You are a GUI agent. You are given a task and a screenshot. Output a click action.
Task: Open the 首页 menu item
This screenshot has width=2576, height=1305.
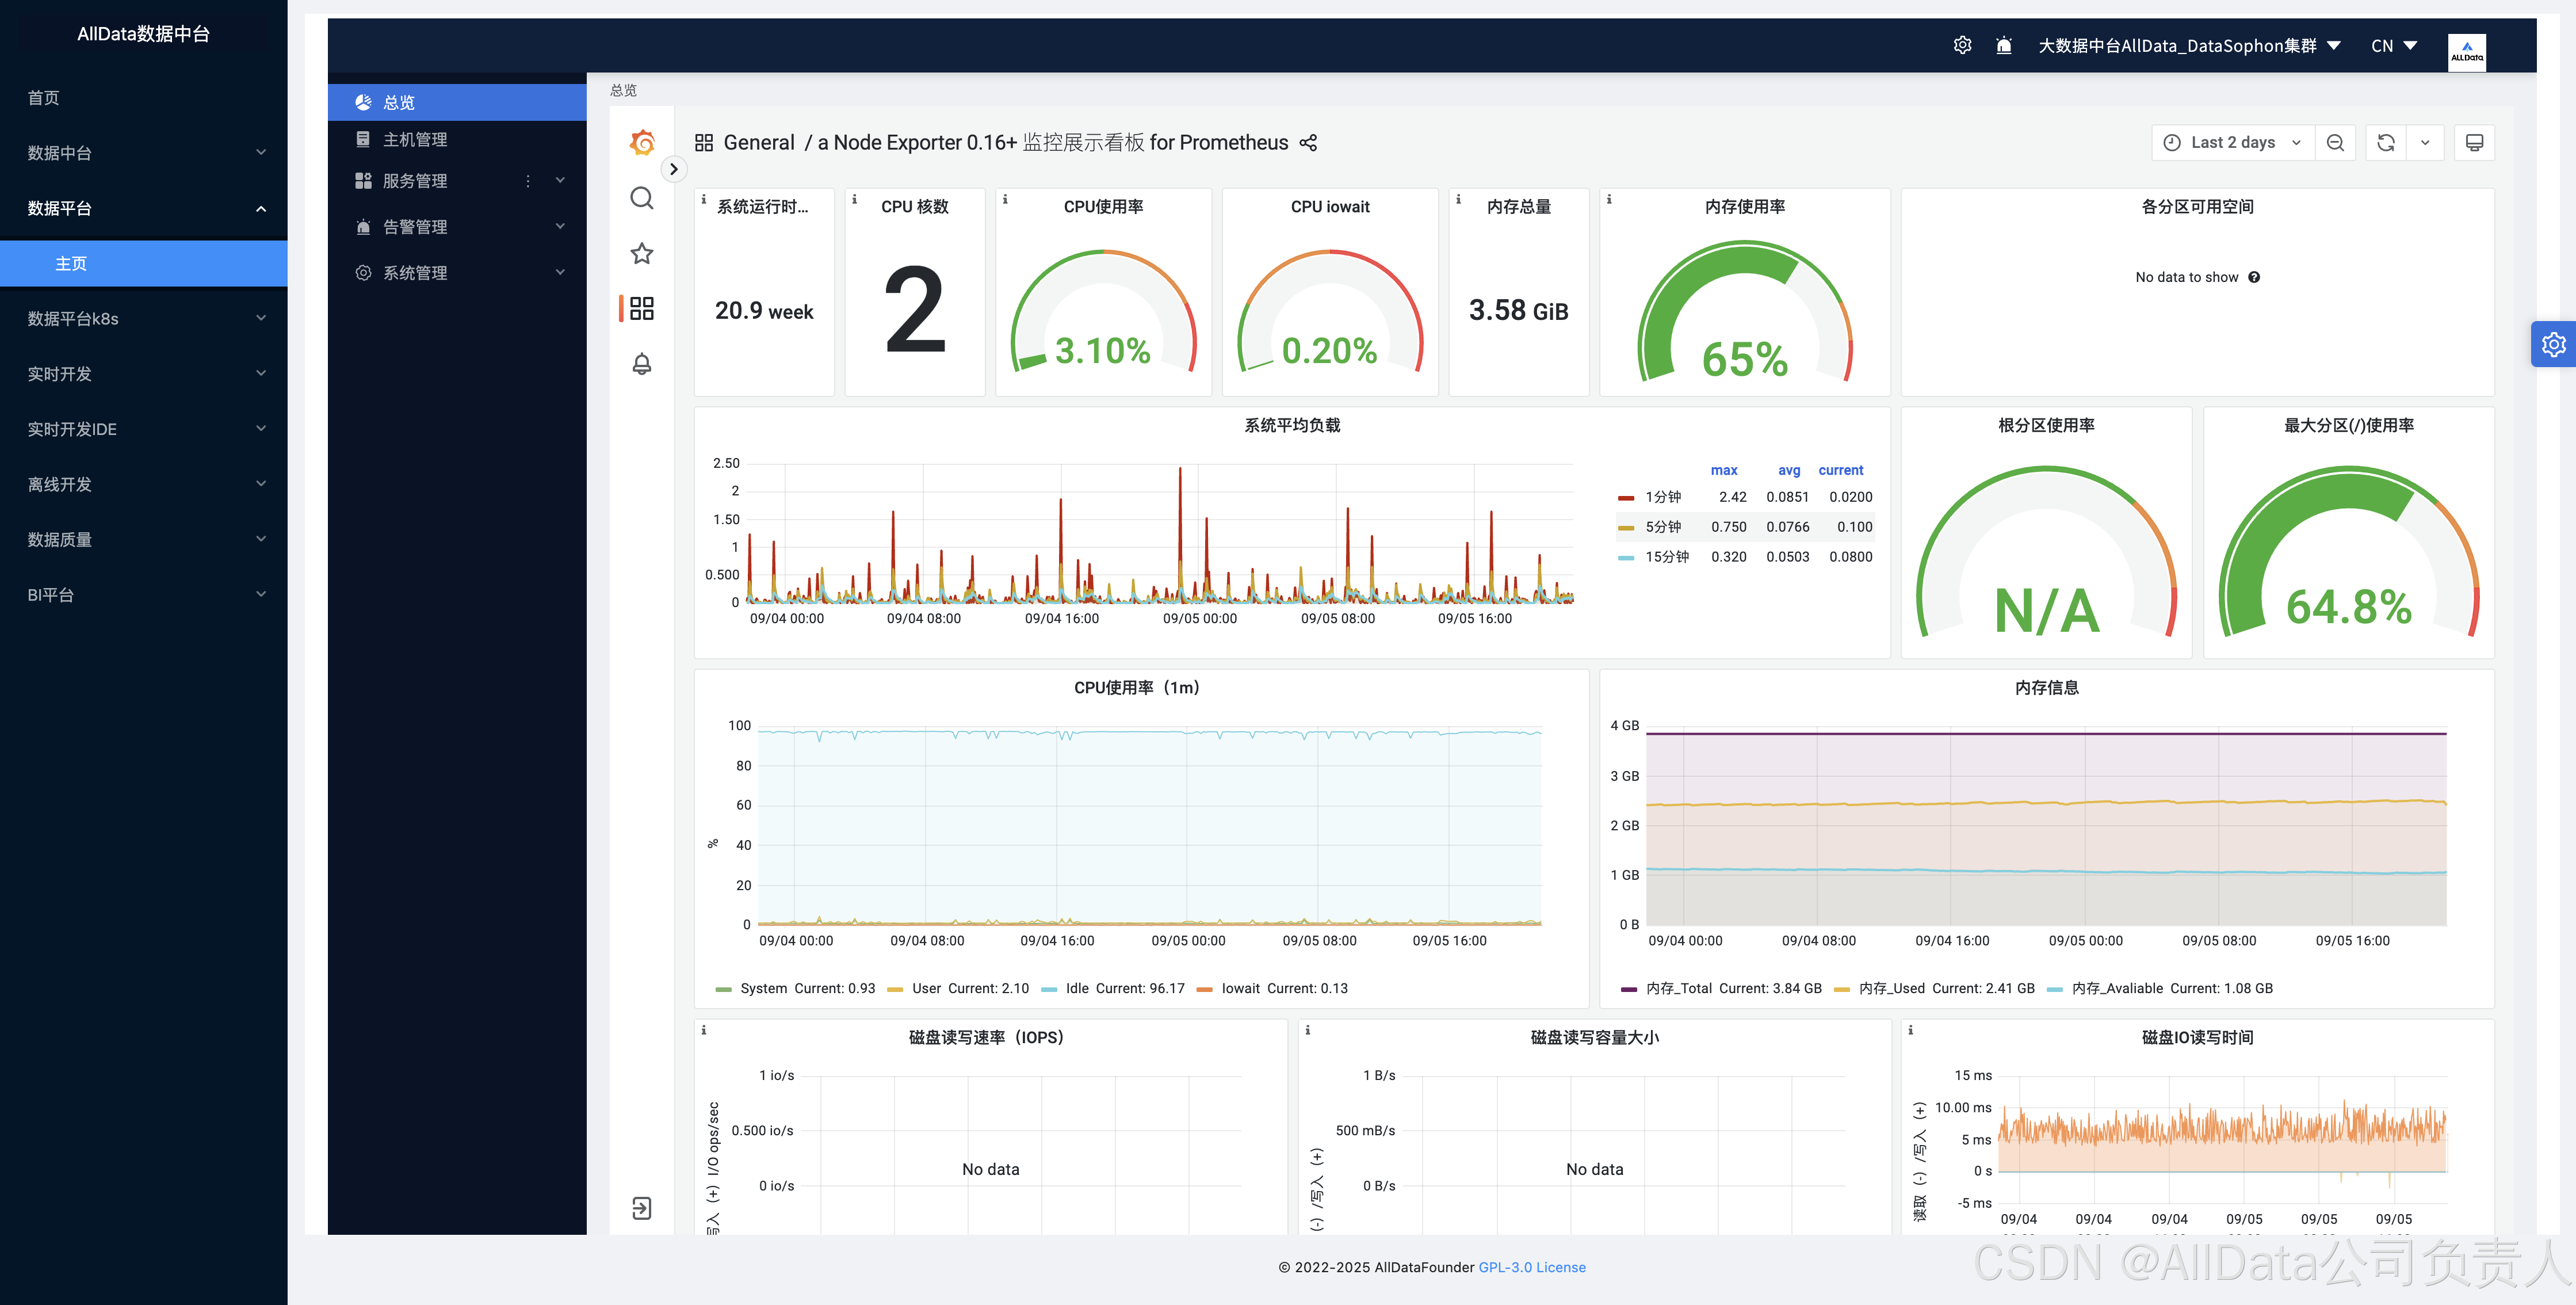44,98
